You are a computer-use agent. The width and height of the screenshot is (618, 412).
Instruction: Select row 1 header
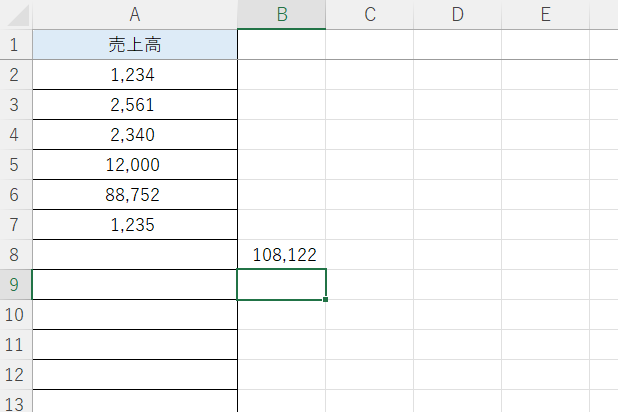(x=16, y=45)
